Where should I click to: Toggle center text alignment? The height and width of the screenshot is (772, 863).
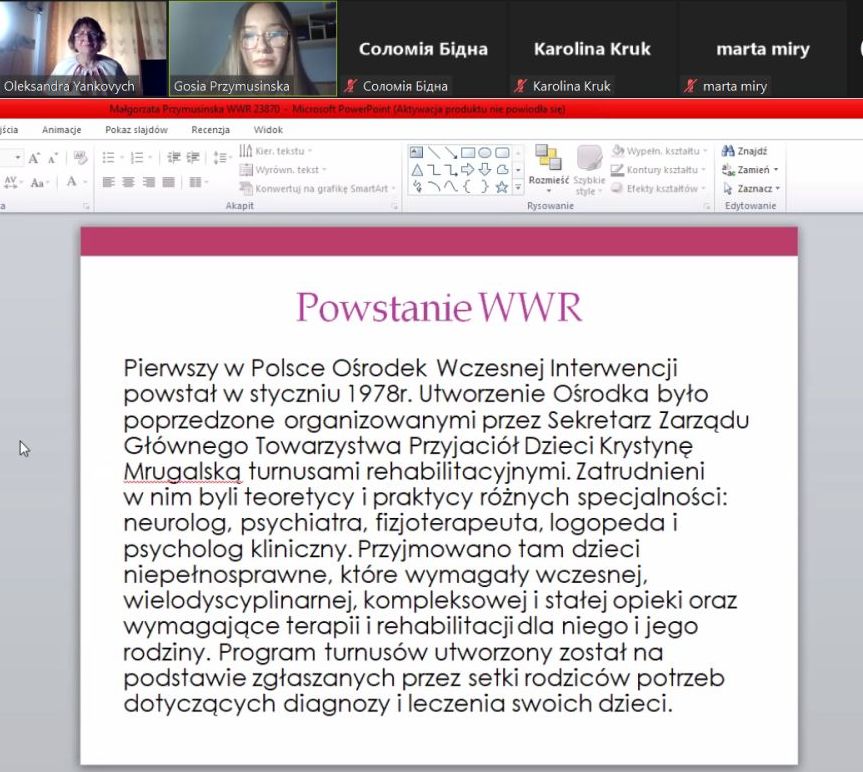128,182
